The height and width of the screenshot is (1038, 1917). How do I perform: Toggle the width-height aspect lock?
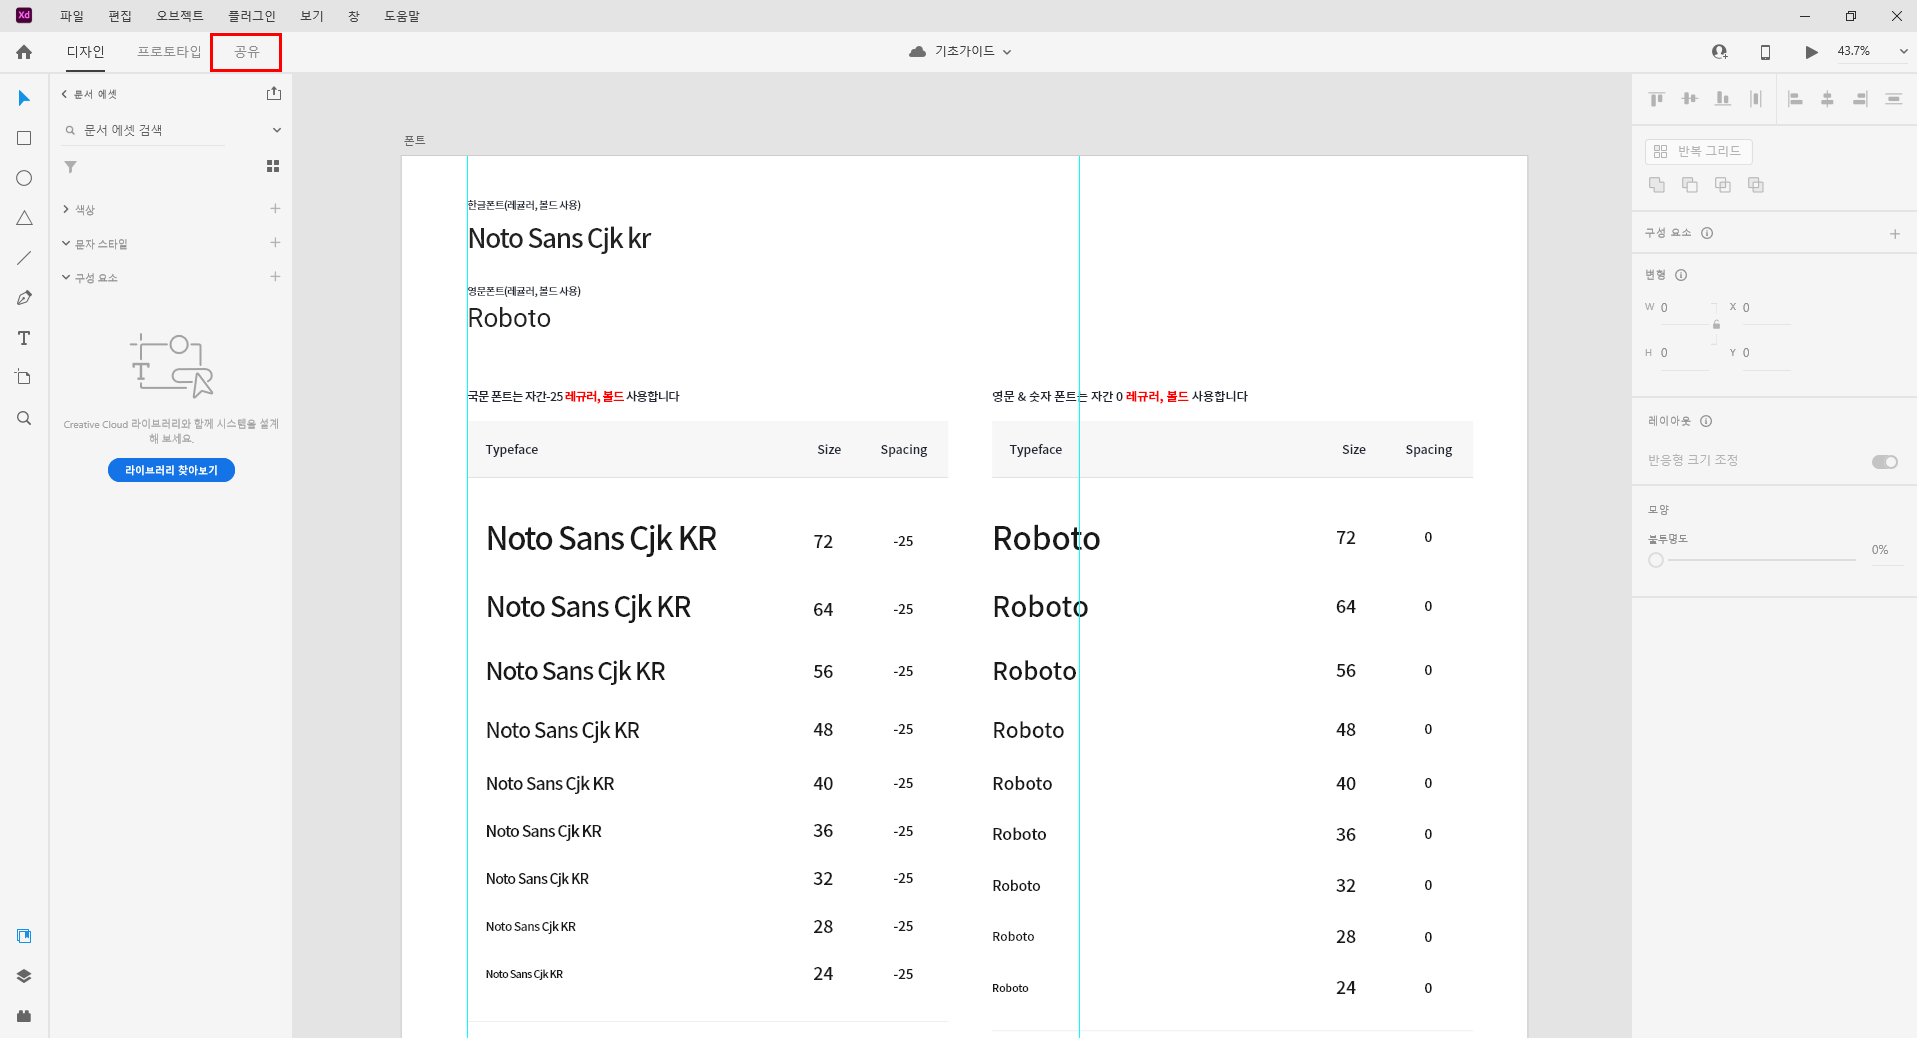[1716, 325]
